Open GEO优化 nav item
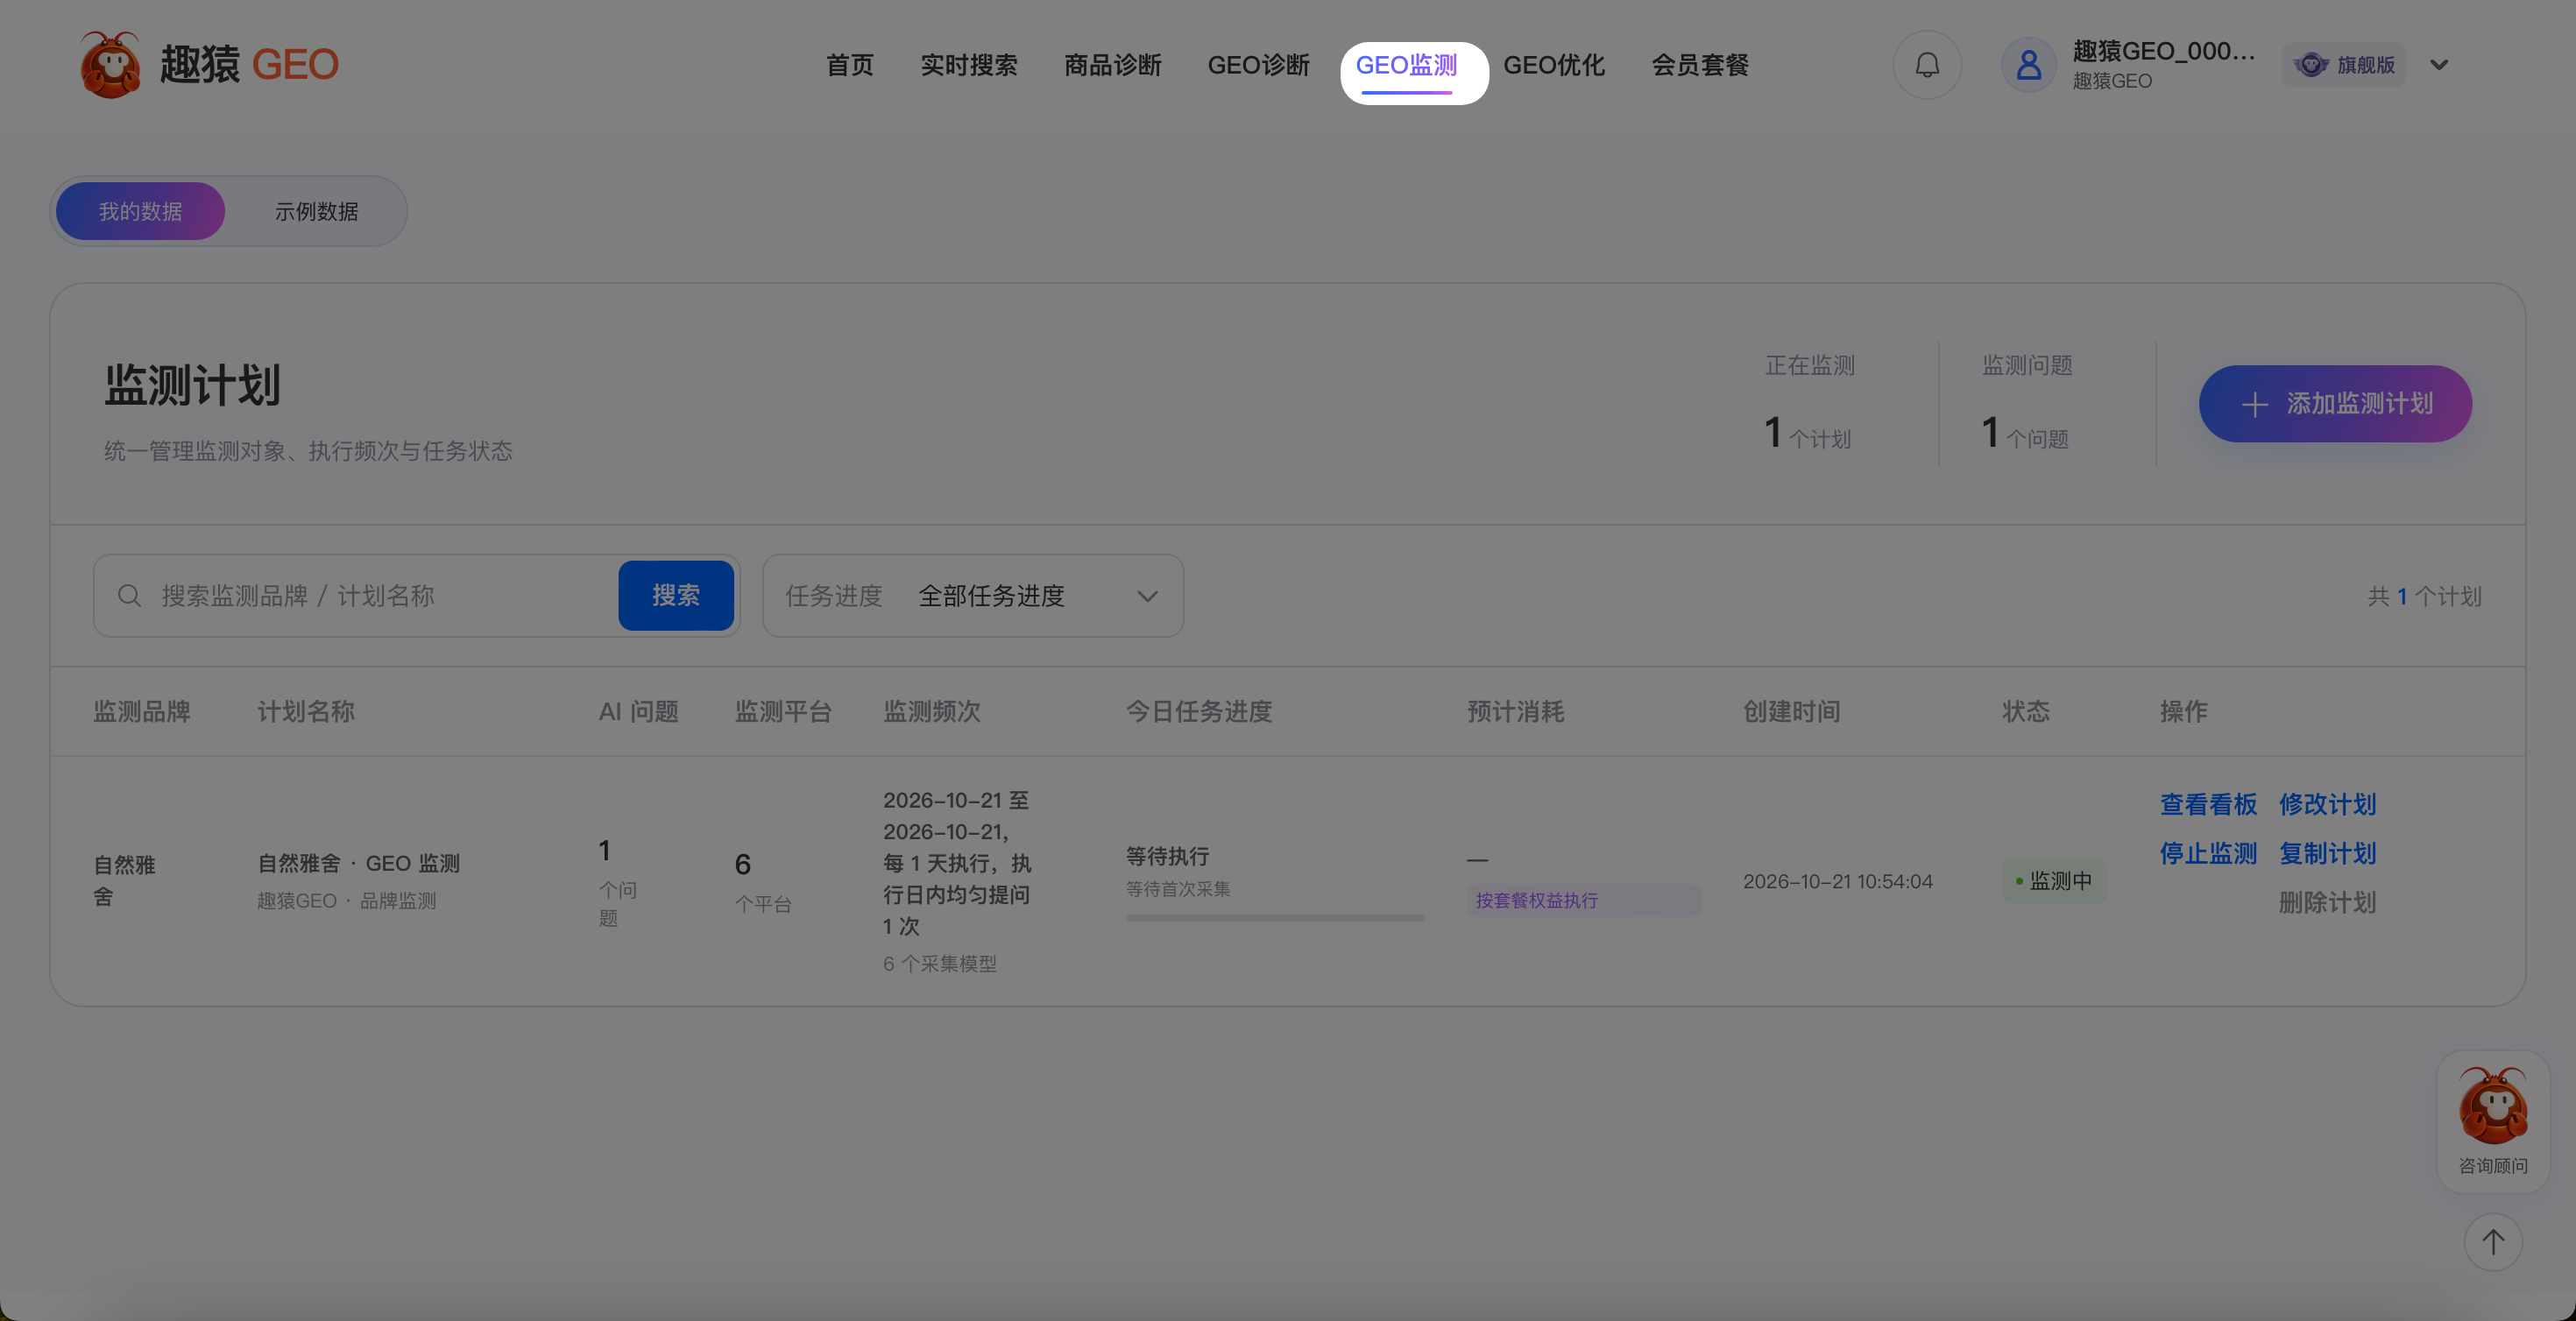Viewport: 2576px width, 1321px height. 1554,65
